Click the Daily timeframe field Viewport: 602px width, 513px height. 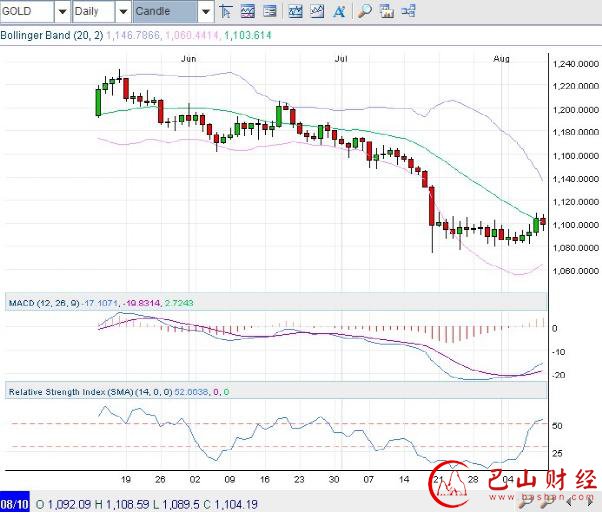[94, 12]
